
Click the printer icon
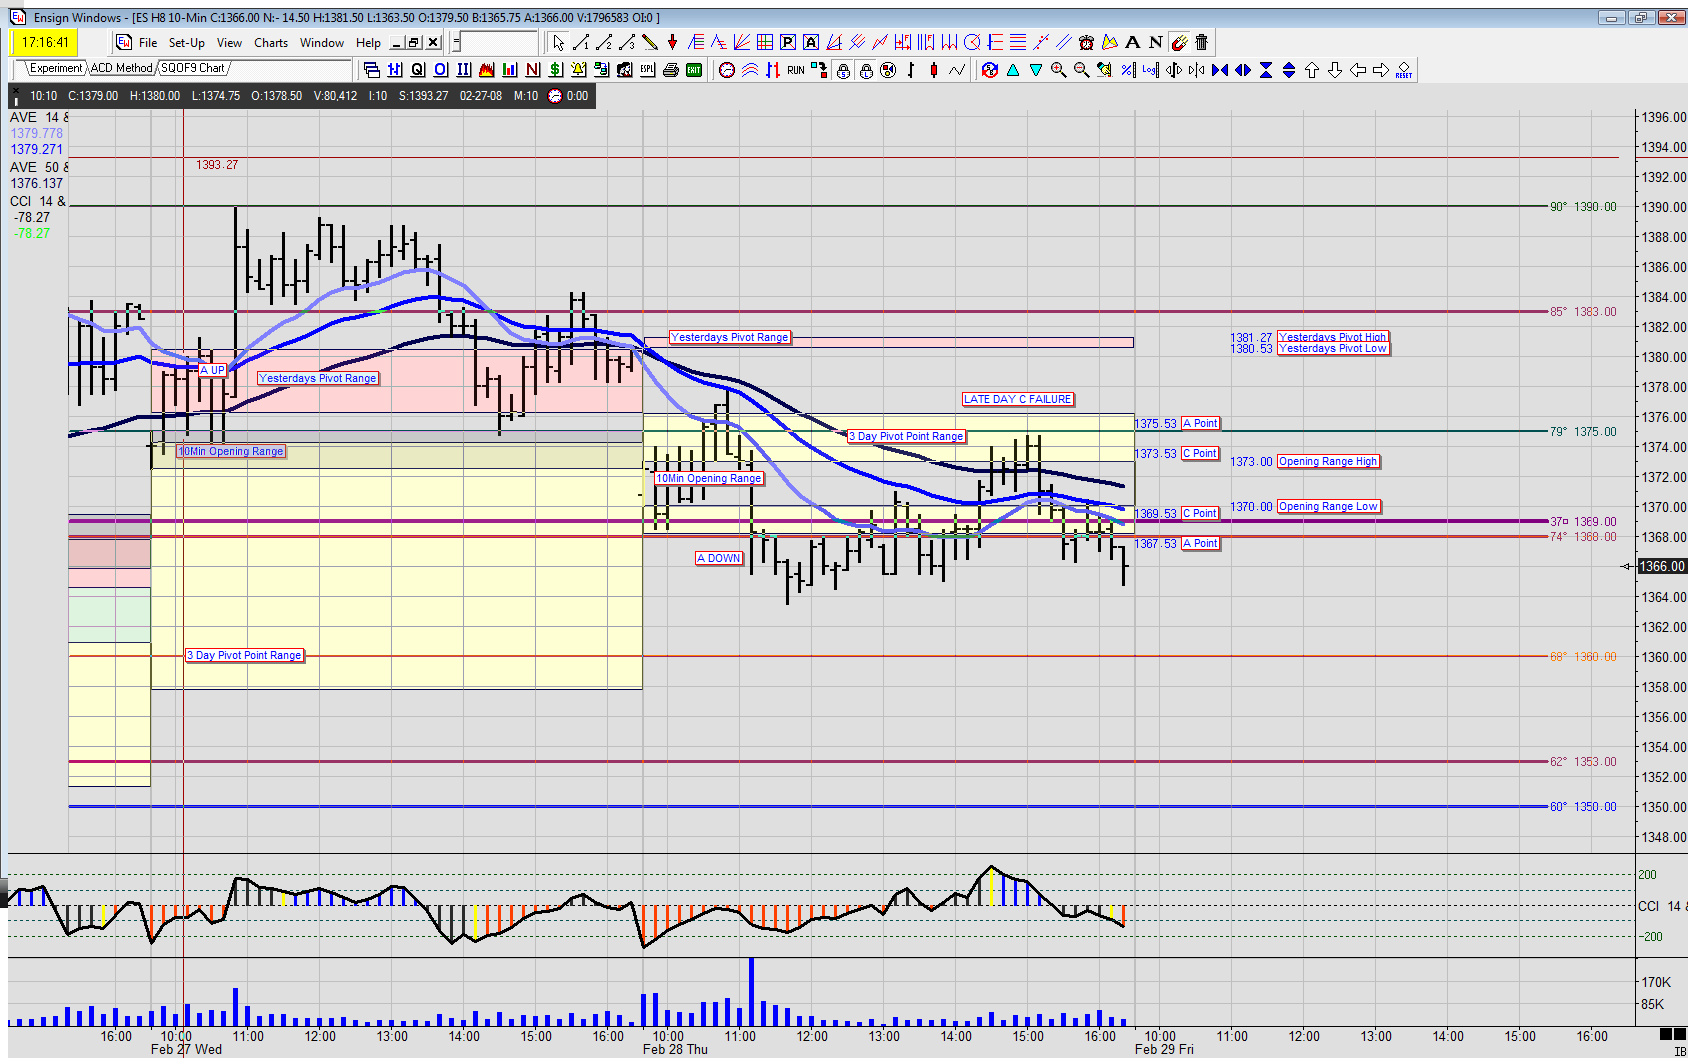point(671,70)
